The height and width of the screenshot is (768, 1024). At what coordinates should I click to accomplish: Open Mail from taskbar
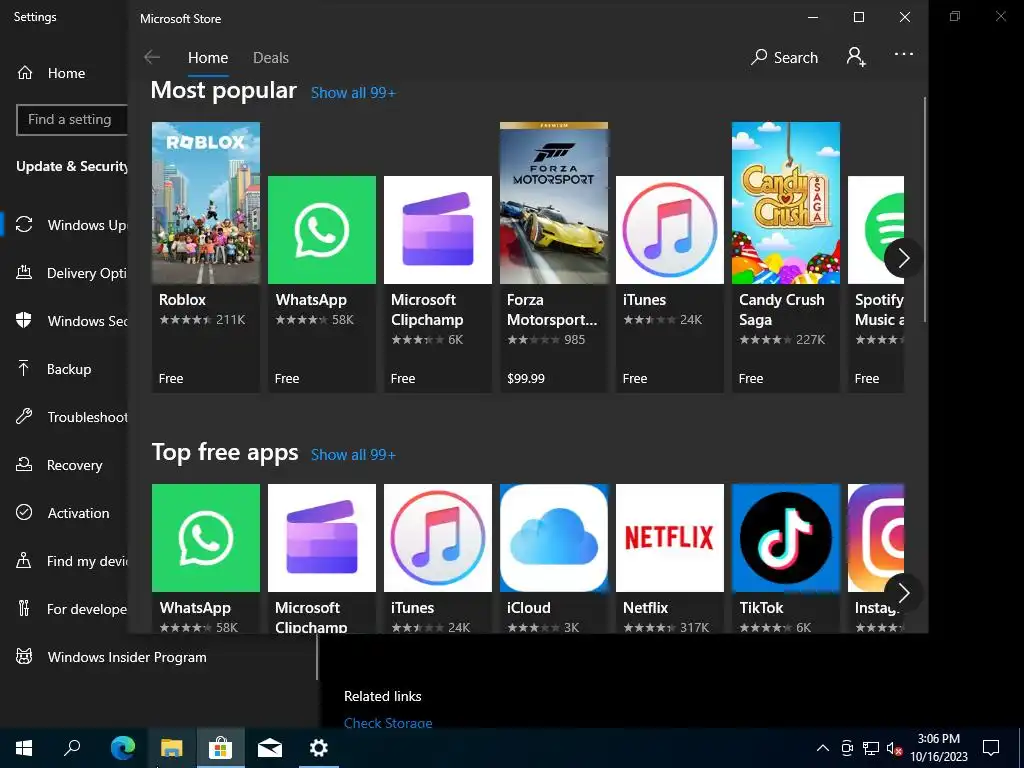tap(270, 748)
